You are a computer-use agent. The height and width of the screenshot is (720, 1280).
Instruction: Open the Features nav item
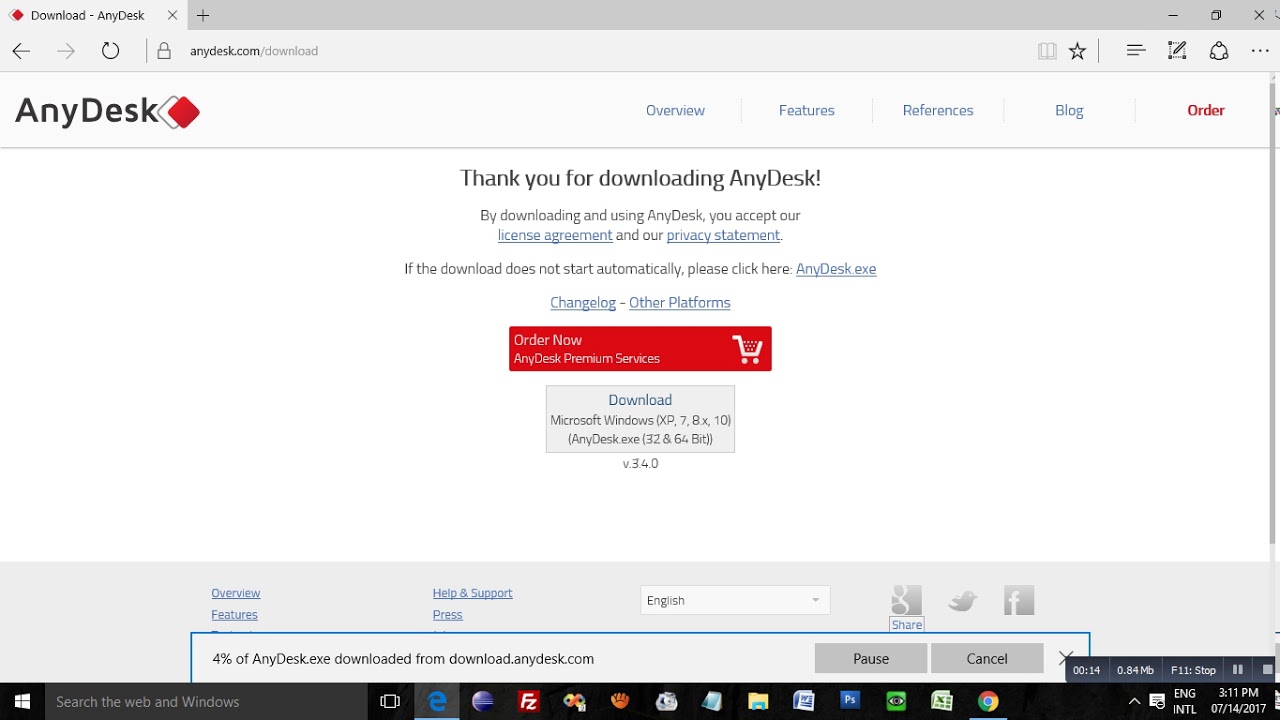pos(807,111)
